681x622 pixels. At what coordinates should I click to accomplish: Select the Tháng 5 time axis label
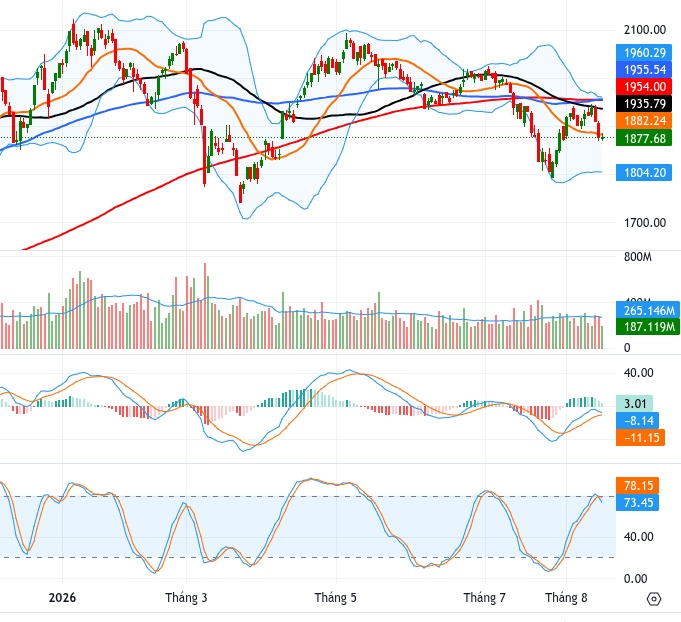pyautogui.click(x=336, y=598)
